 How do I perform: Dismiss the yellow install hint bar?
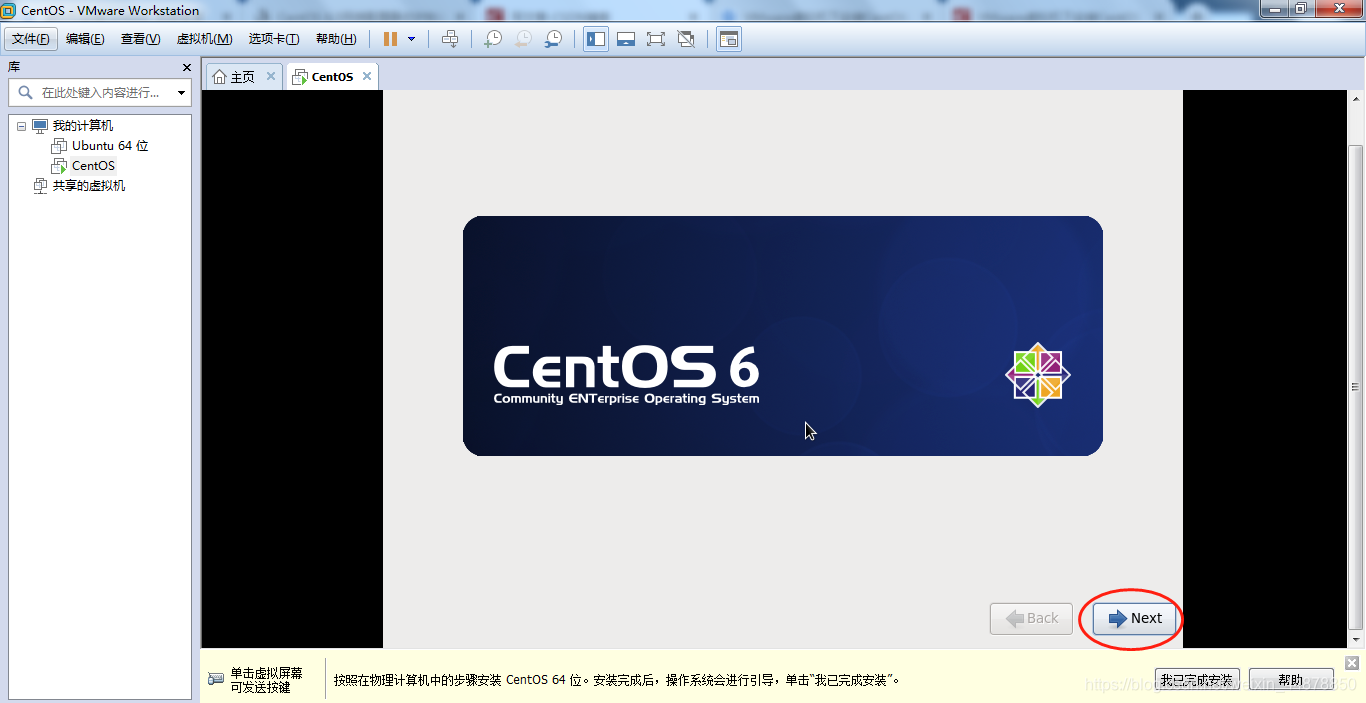click(1352, 663)
